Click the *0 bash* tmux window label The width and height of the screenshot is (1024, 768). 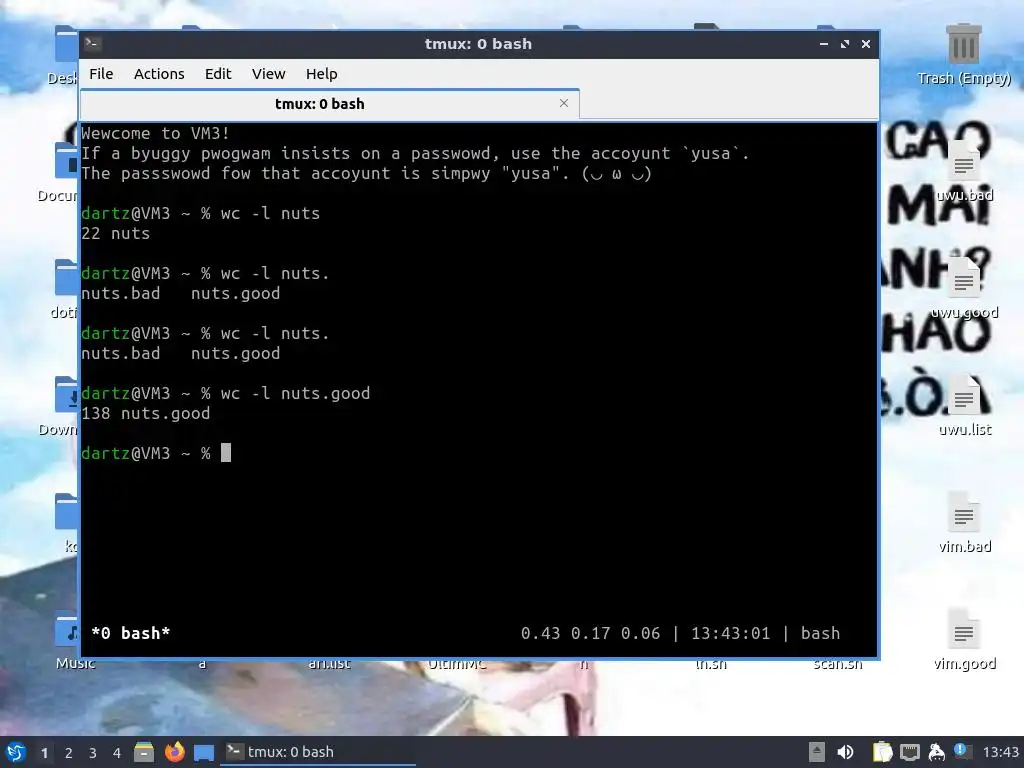[x=131, y=633]
